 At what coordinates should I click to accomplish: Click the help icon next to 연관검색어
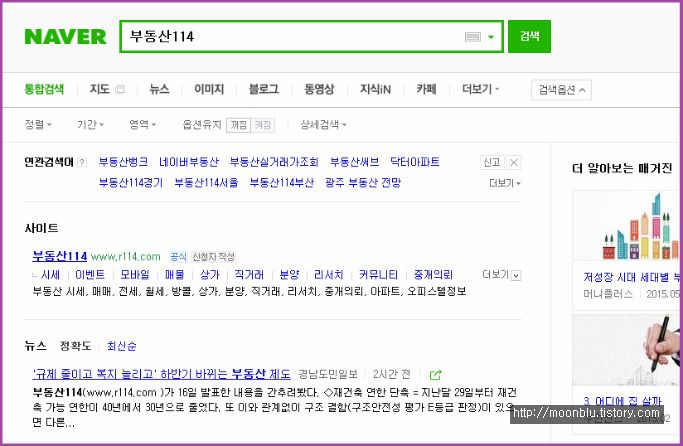(x=82, y=163)
